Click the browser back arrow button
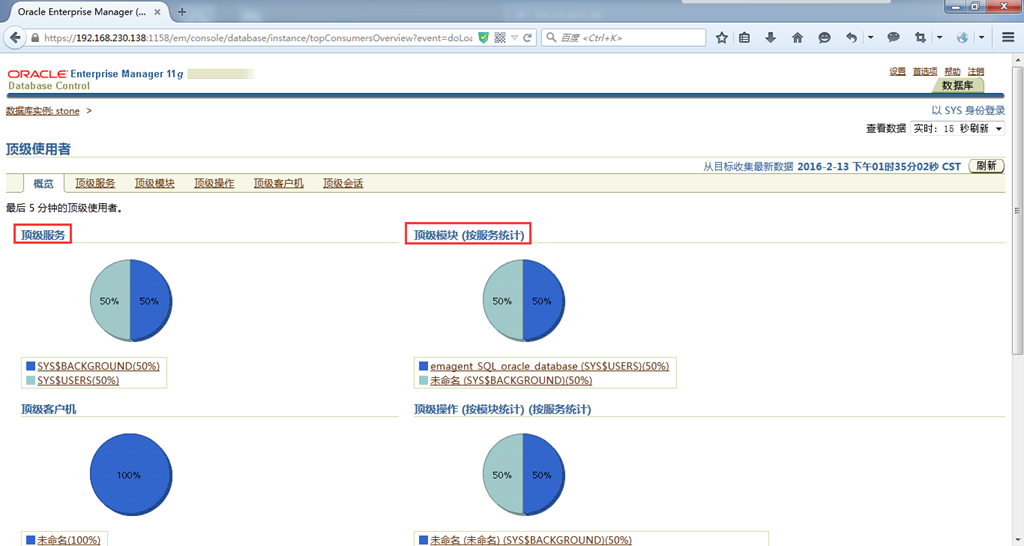 [15, 38]
